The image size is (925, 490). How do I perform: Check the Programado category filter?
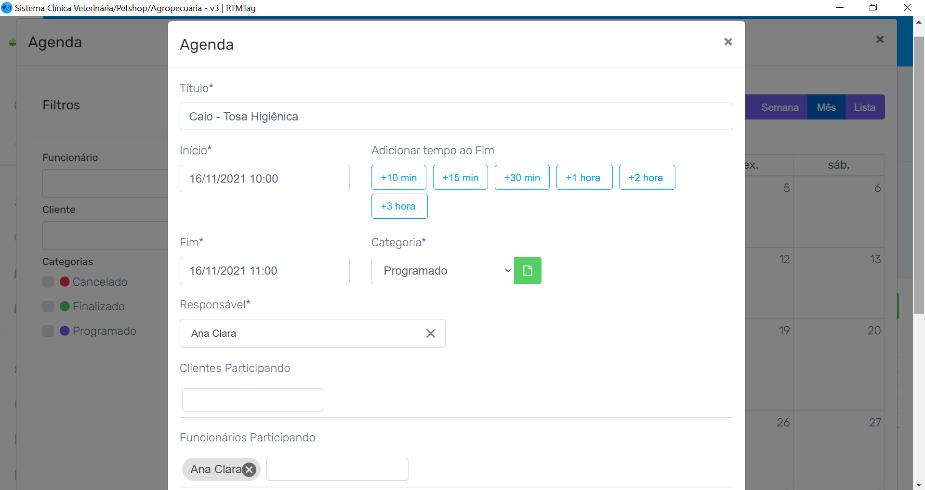[x=48, y=331]
